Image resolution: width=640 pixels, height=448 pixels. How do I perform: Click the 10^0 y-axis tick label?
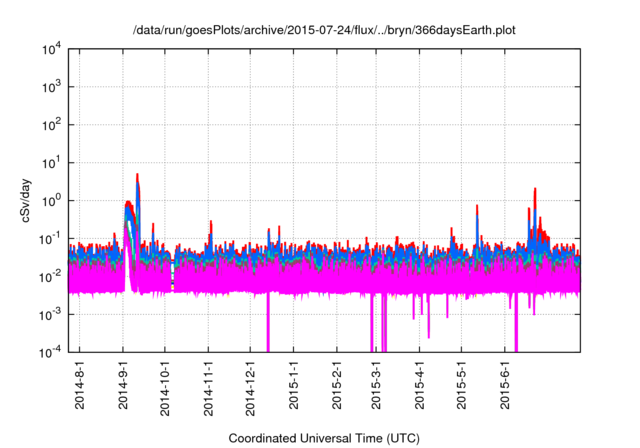(x=51, y=201)
